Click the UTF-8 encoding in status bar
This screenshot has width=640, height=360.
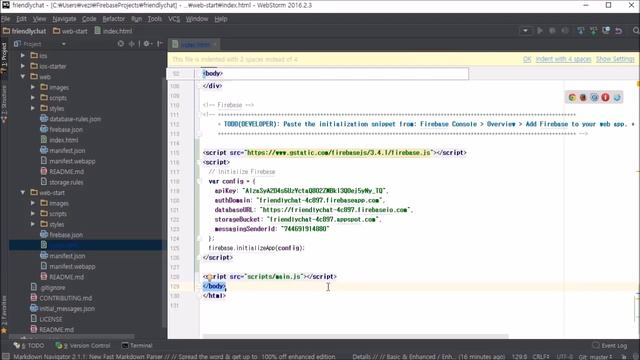pos(564,357)
